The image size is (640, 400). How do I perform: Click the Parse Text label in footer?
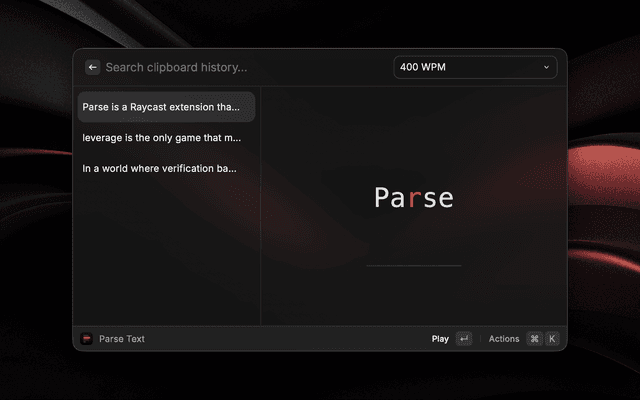point(122,339)
